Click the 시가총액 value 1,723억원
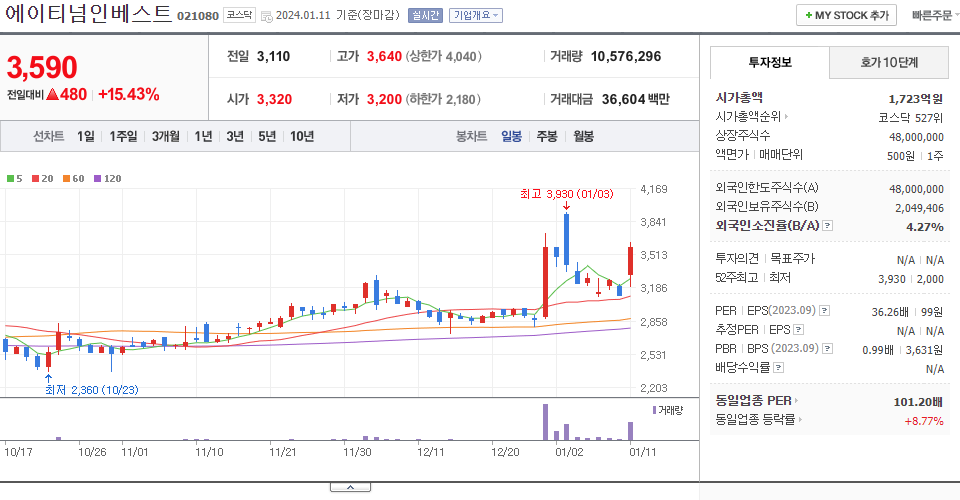 pyautogui.click(x=915, y=99)
